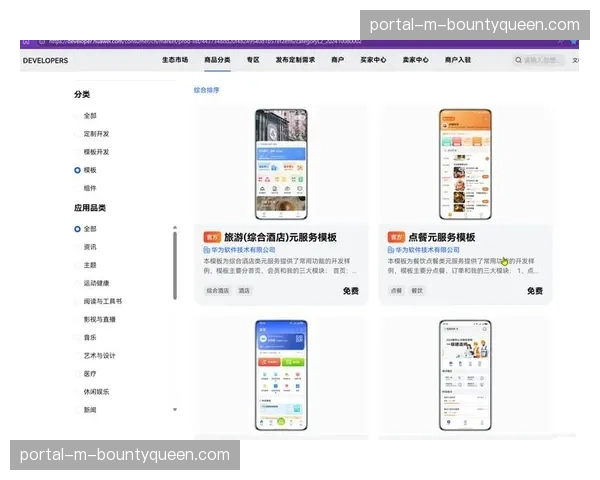Select the 主题 app category radio
The height and width of the screenshot is (480, 600).
click(77, 265)
